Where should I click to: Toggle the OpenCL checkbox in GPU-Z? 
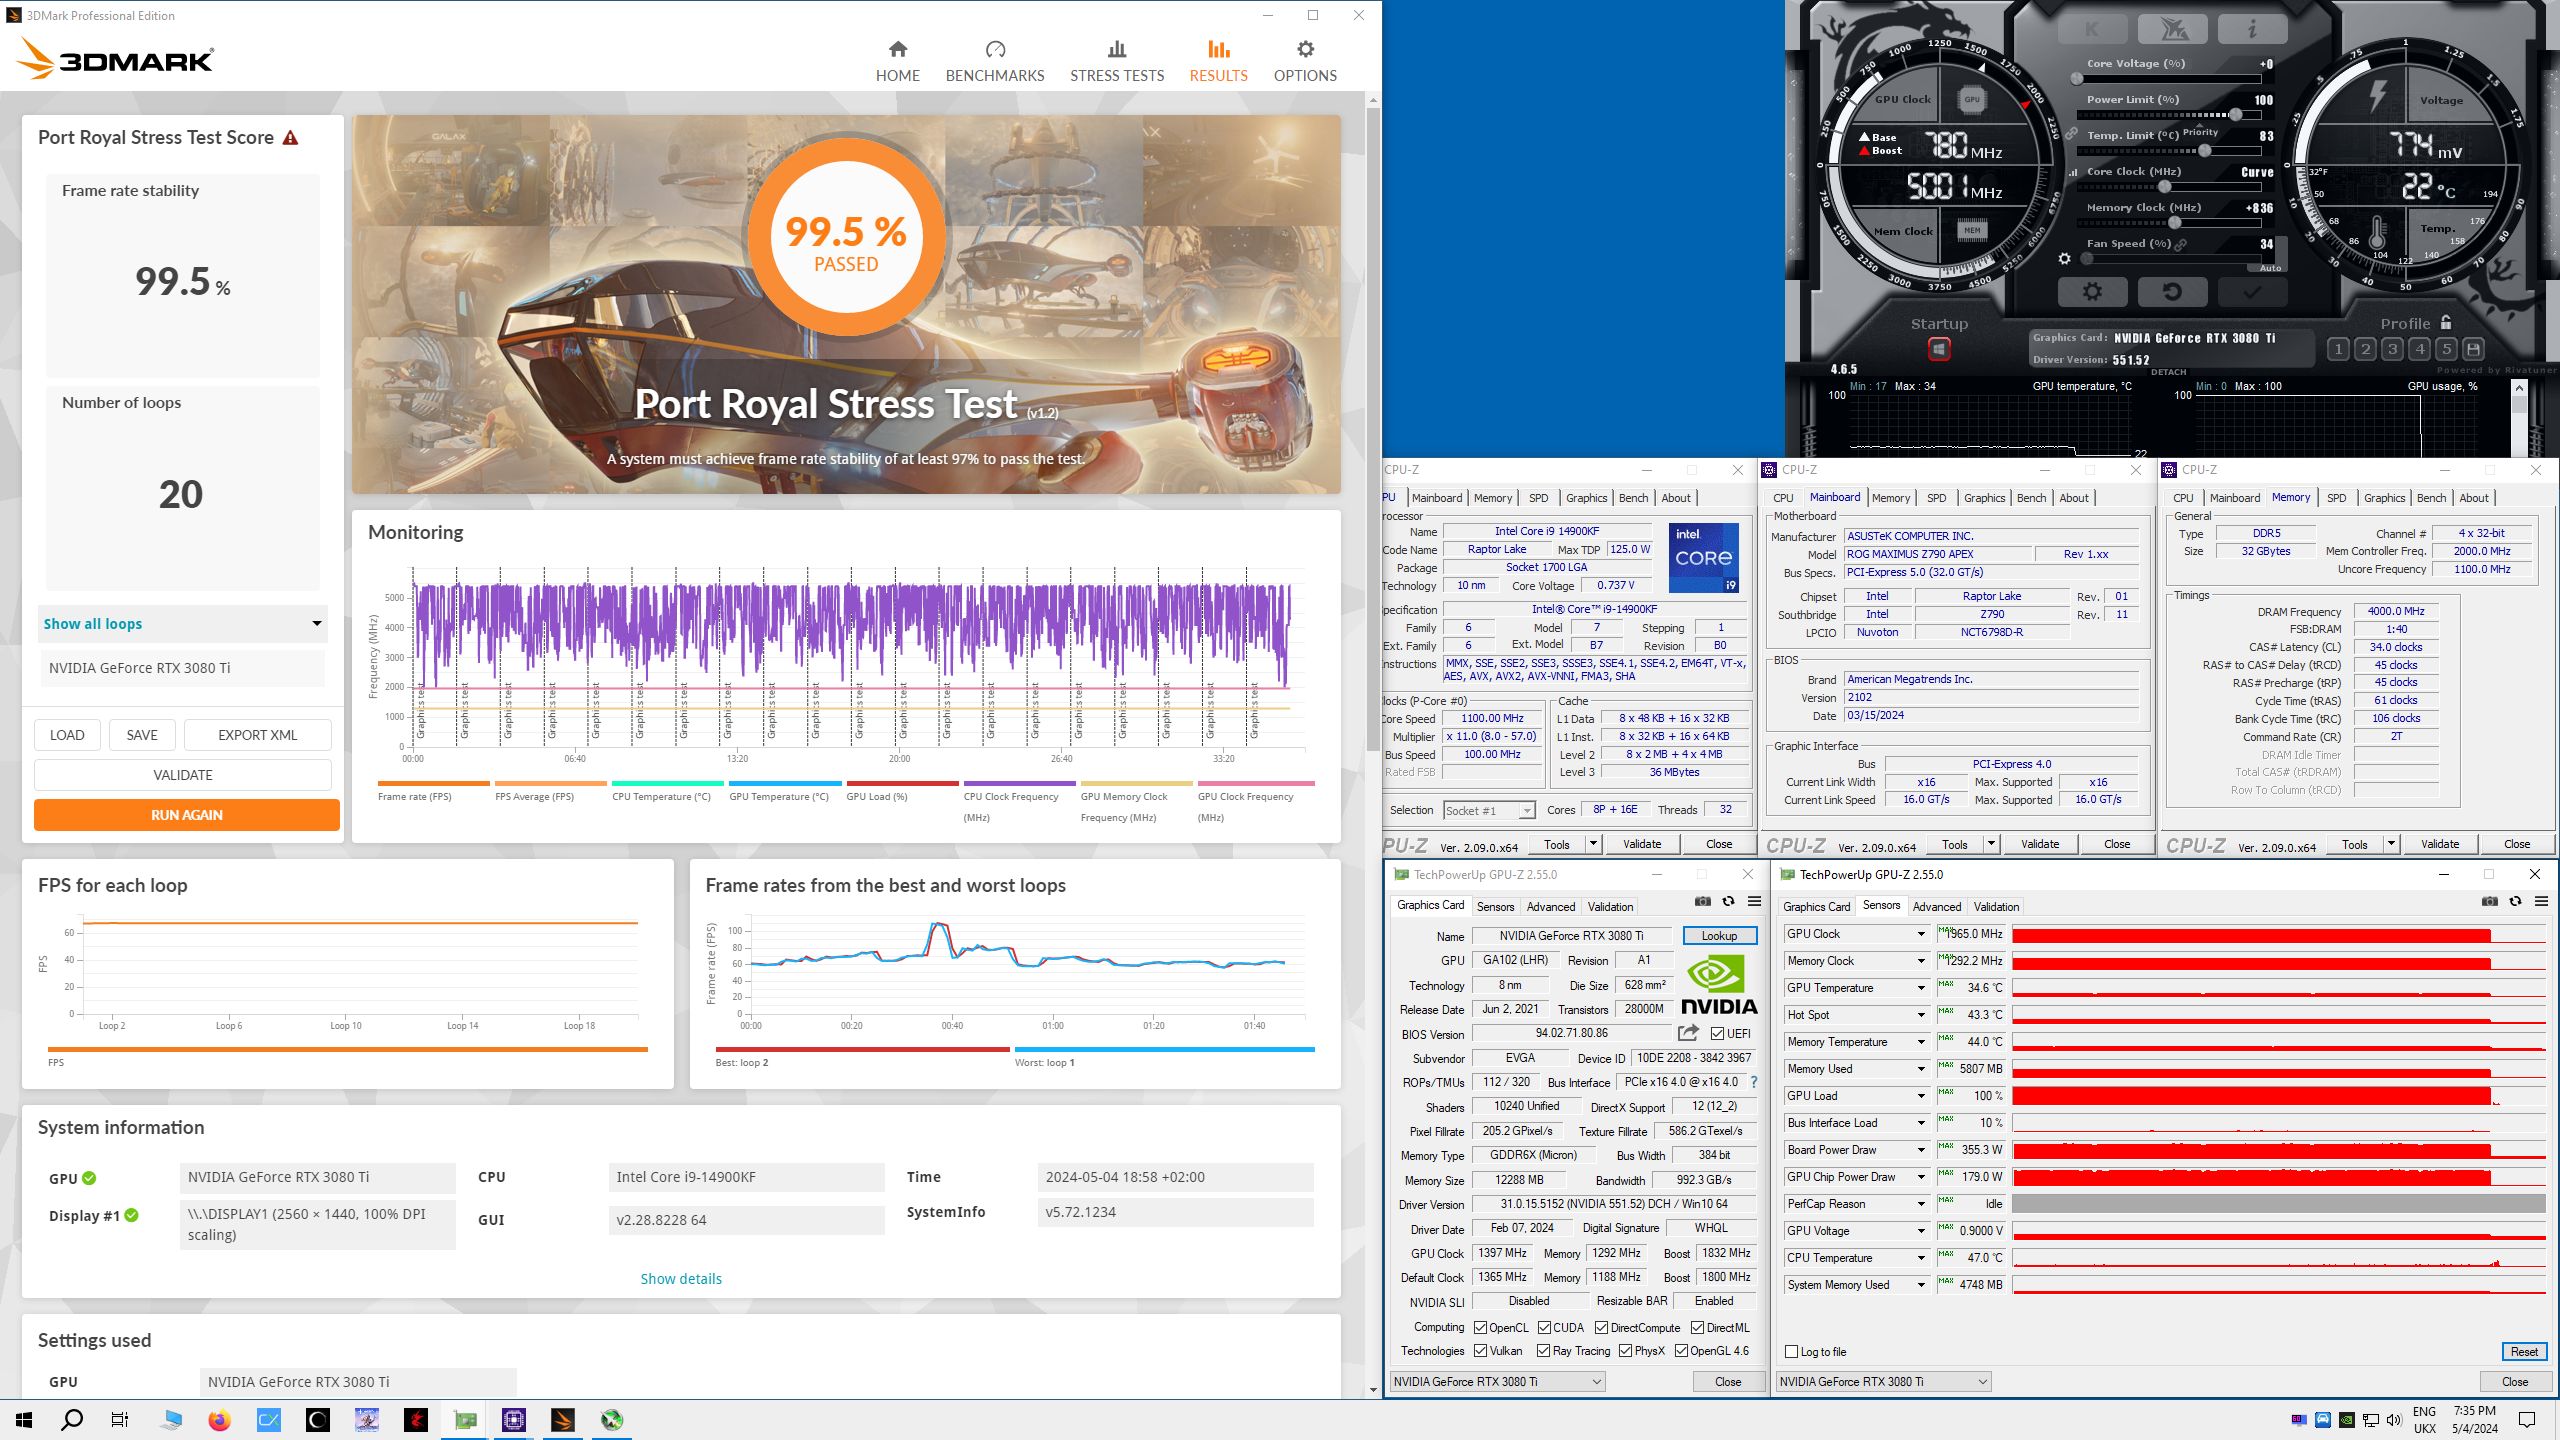[x=1481, y=1328]
